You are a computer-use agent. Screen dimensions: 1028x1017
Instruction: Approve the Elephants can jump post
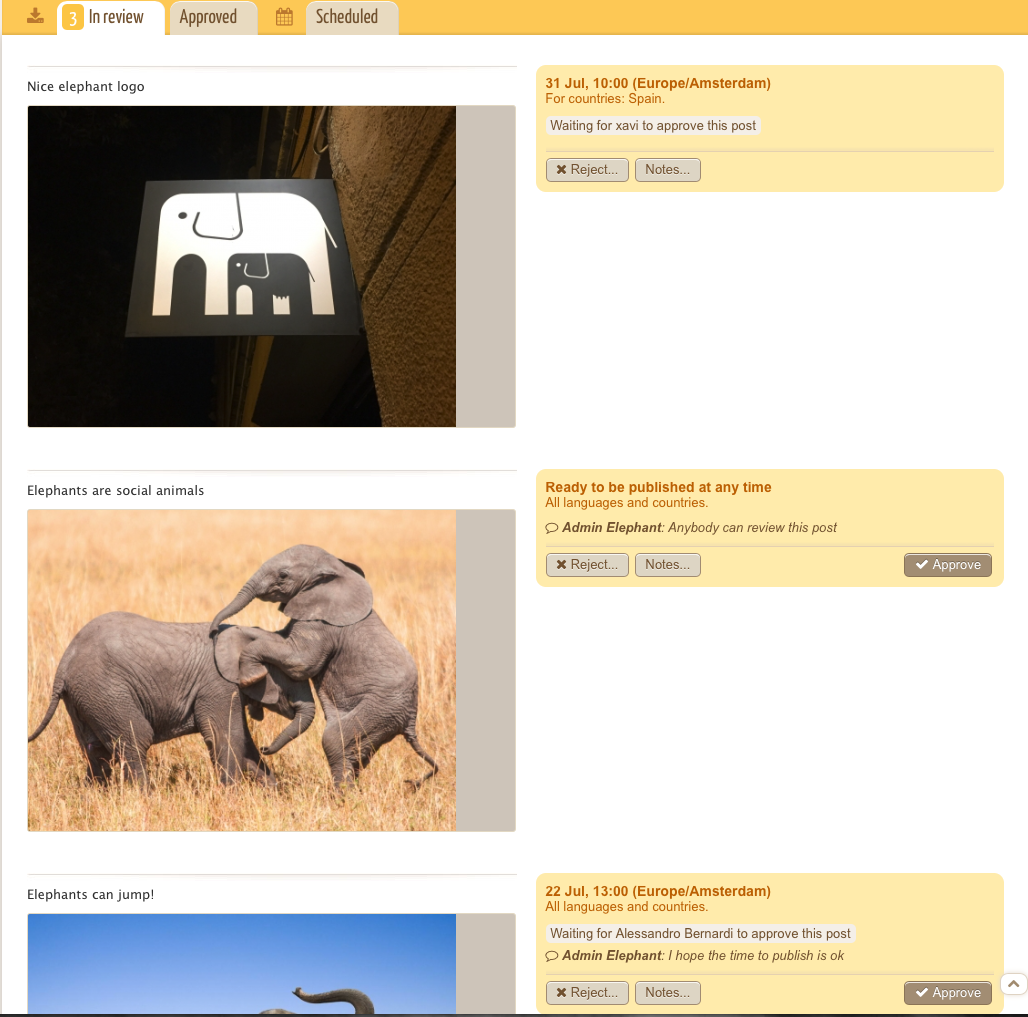tap(947, 993)
